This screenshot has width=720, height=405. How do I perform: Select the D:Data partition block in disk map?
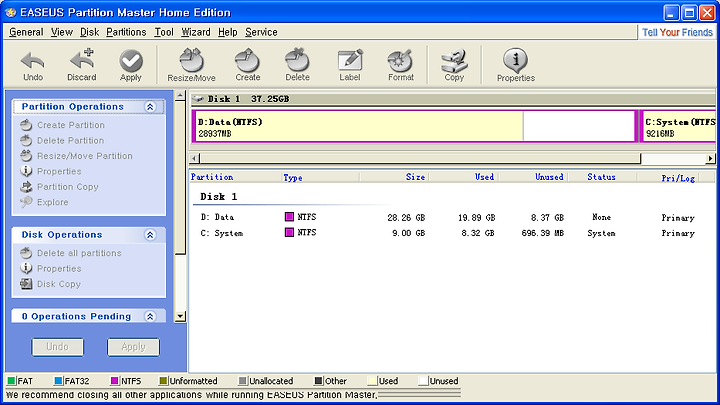pos(415,126)
